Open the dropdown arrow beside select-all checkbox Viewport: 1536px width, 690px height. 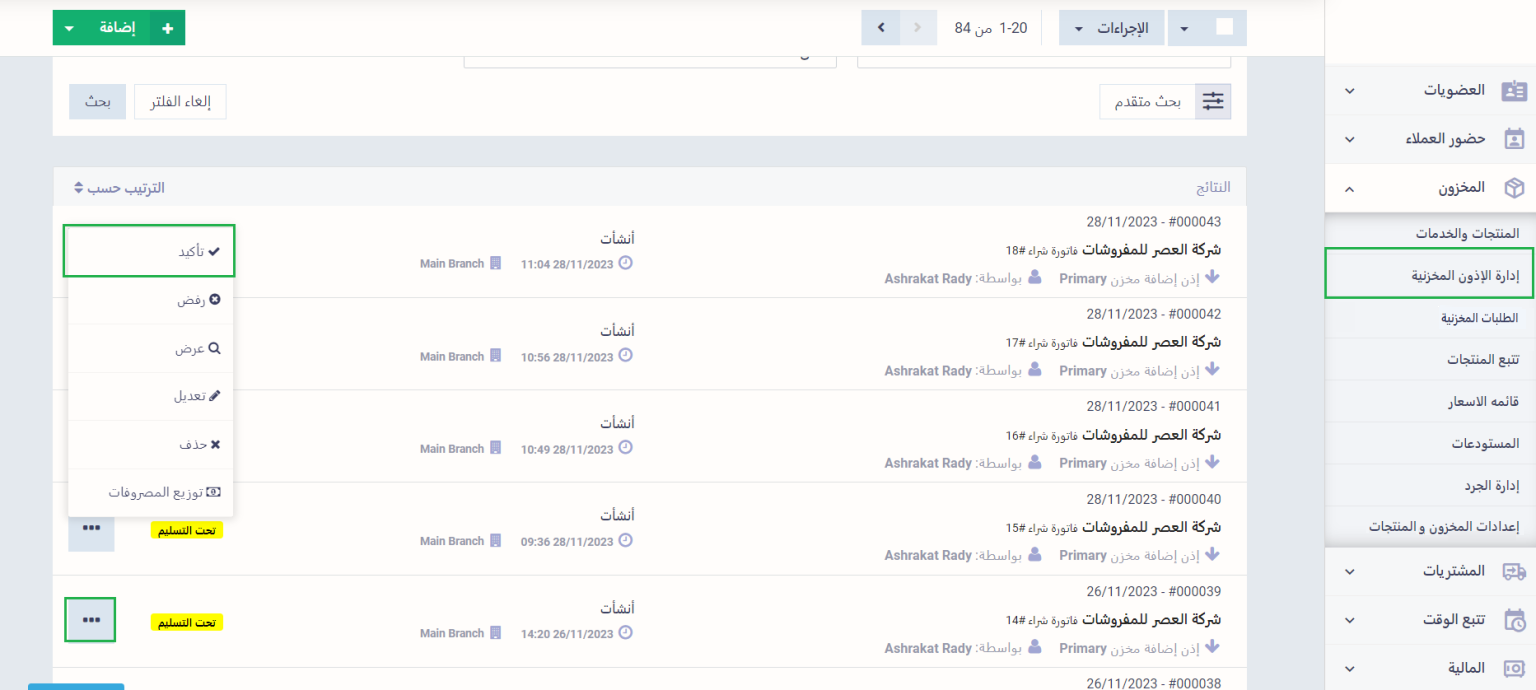click(x=1184, y=28)
